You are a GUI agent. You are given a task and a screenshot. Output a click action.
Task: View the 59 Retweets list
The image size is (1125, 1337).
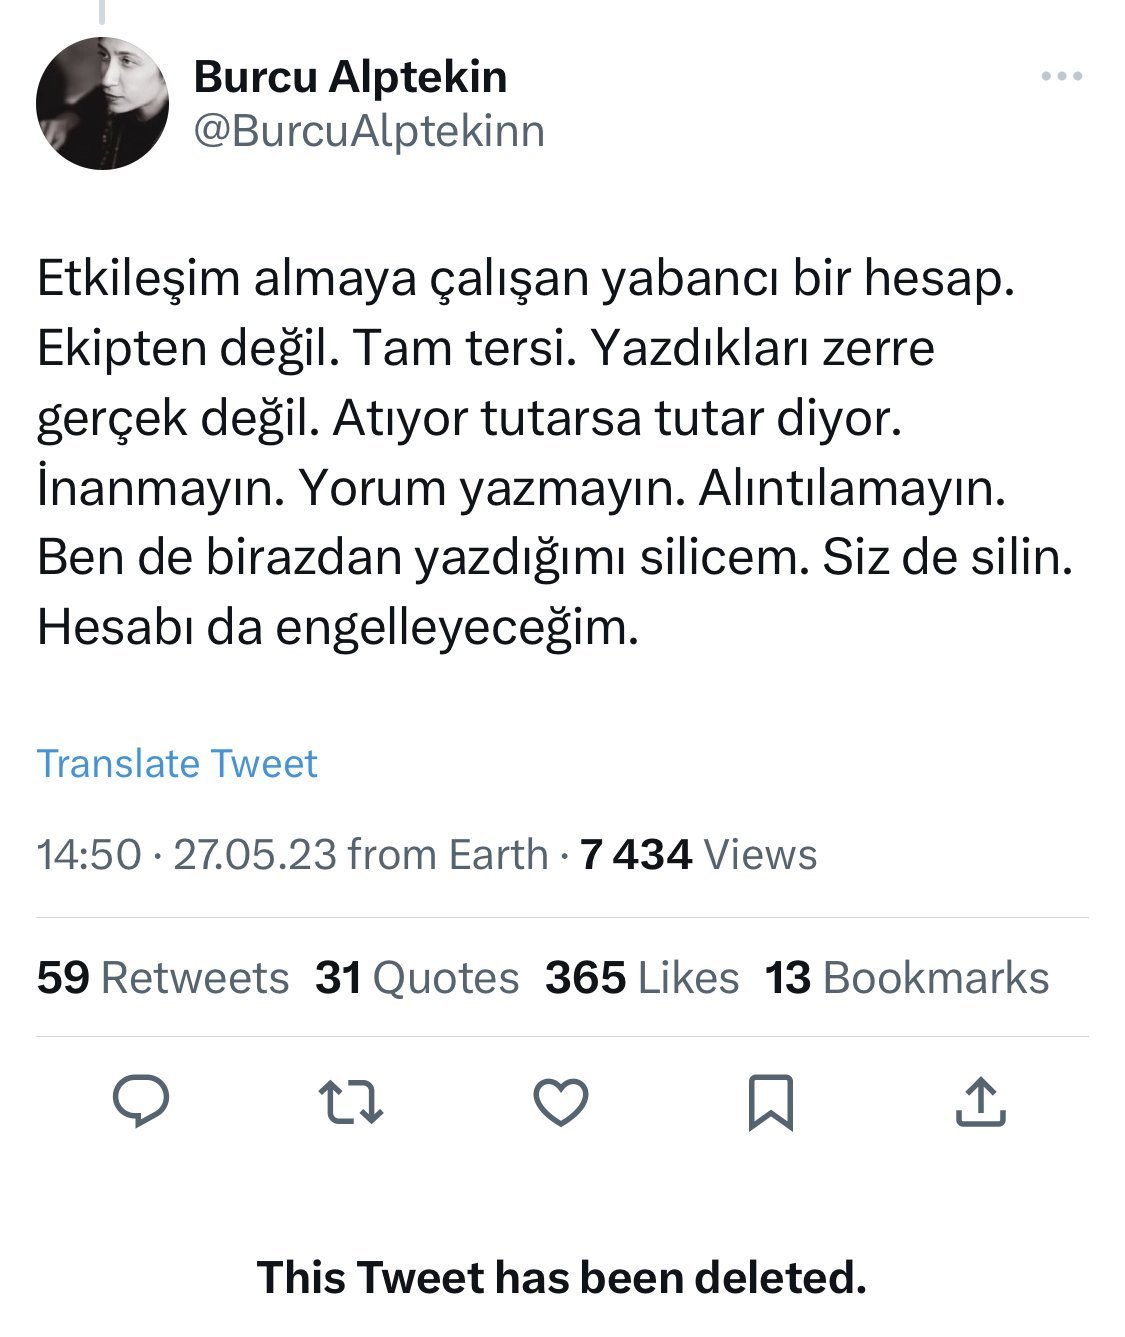pyautogui.click(x=163, y=978)
